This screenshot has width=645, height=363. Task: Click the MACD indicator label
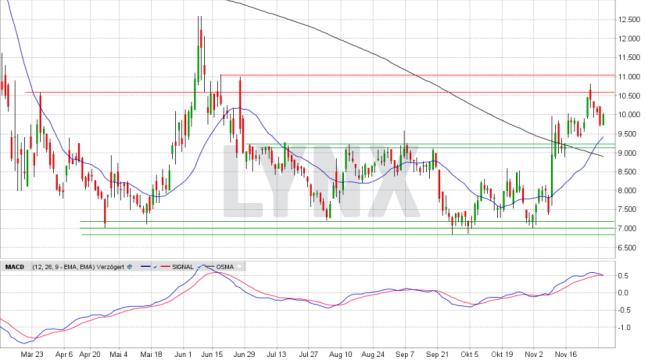click(14, 267)
